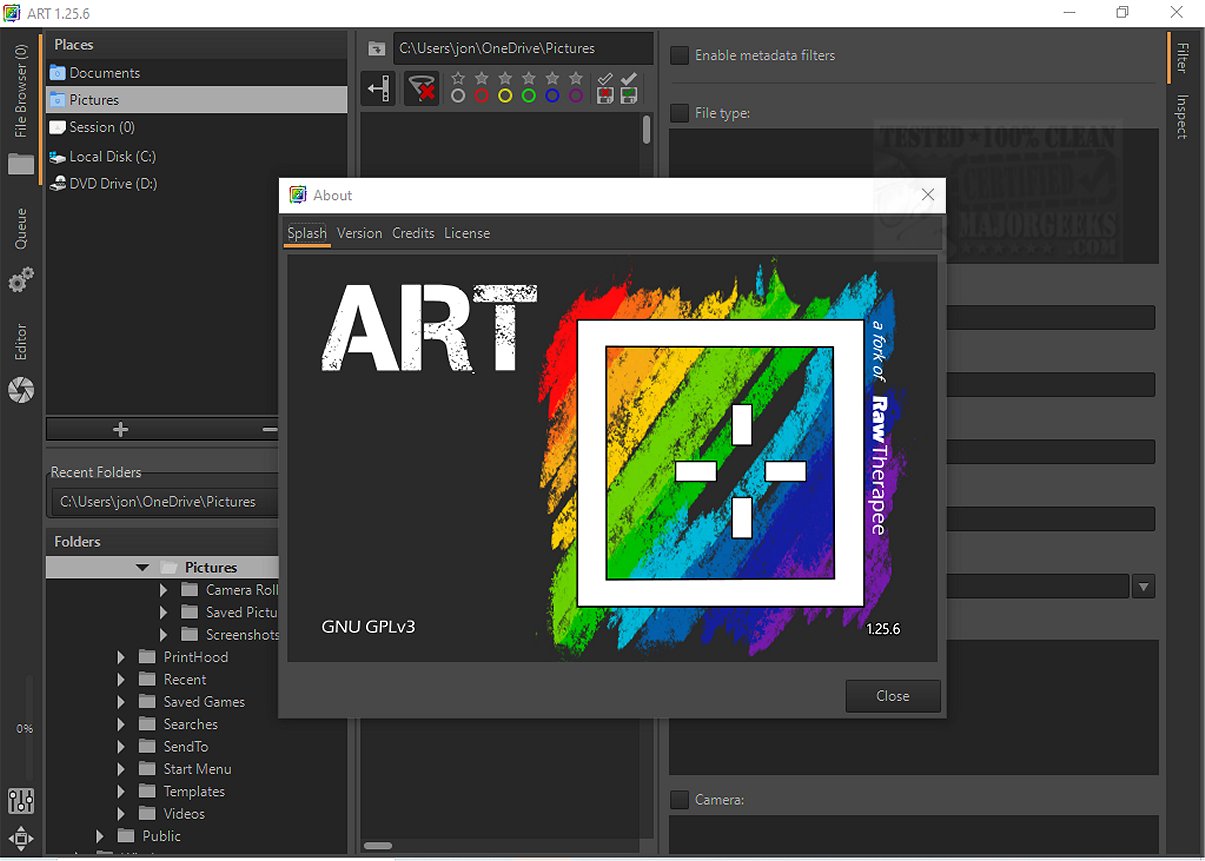This screenshot has width=1205, height=861.
Task: Open the Recent Folders combo box
Action: [x=165, y=501]
